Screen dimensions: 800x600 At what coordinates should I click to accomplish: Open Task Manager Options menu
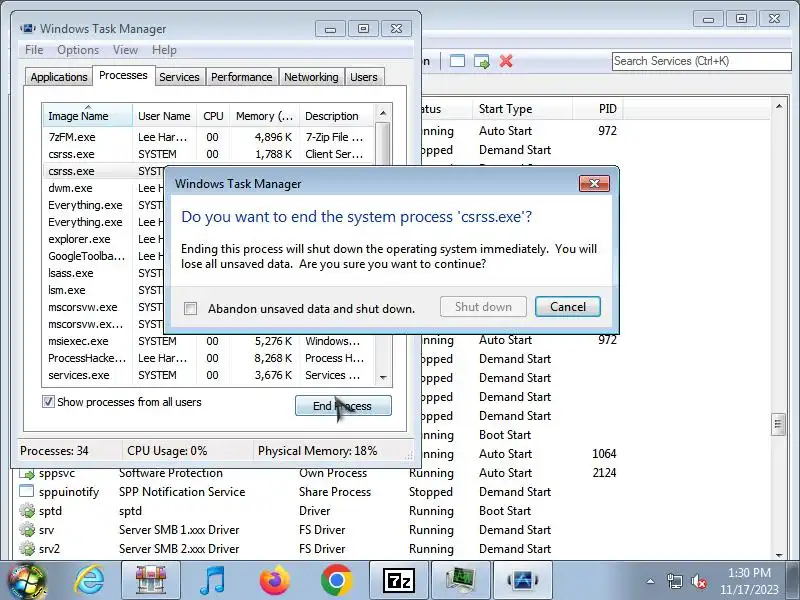[x=78, y=50]
